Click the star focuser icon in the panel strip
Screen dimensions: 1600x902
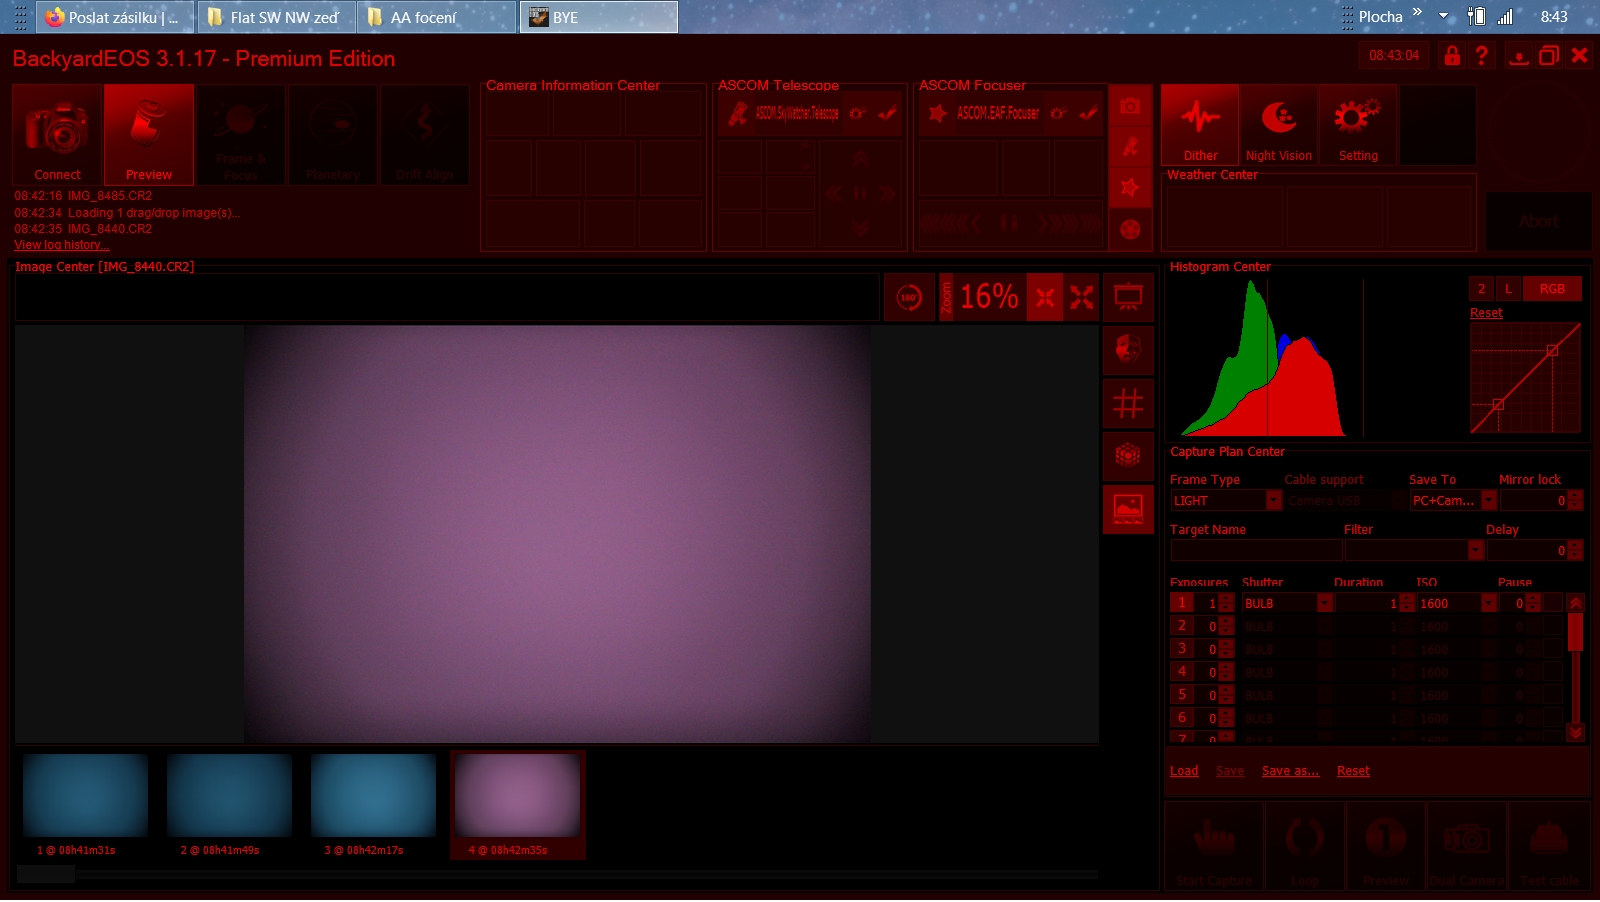tap(1130, 188)
